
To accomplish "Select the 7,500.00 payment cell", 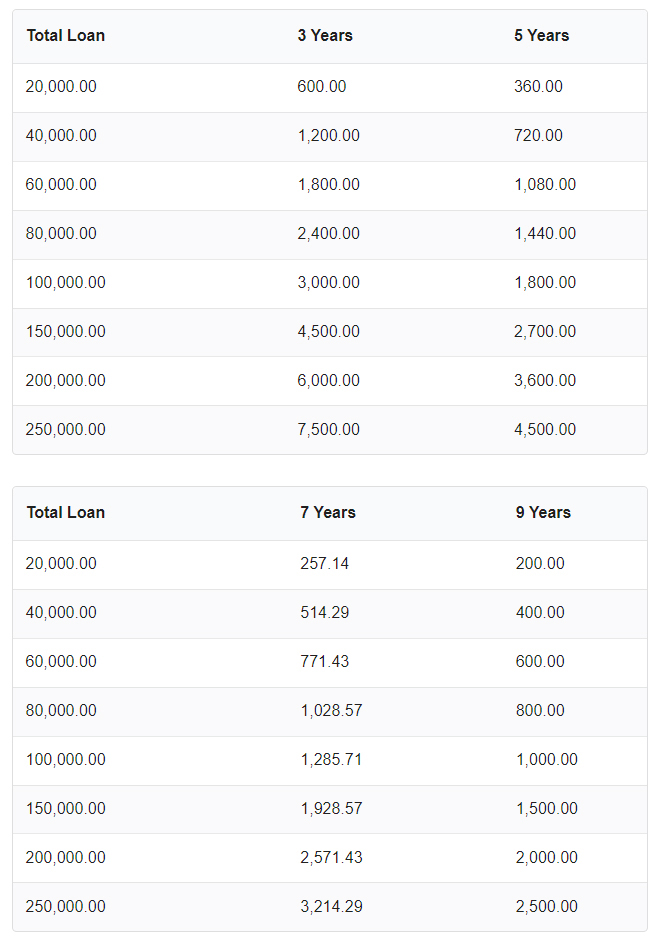I will 328,429.
